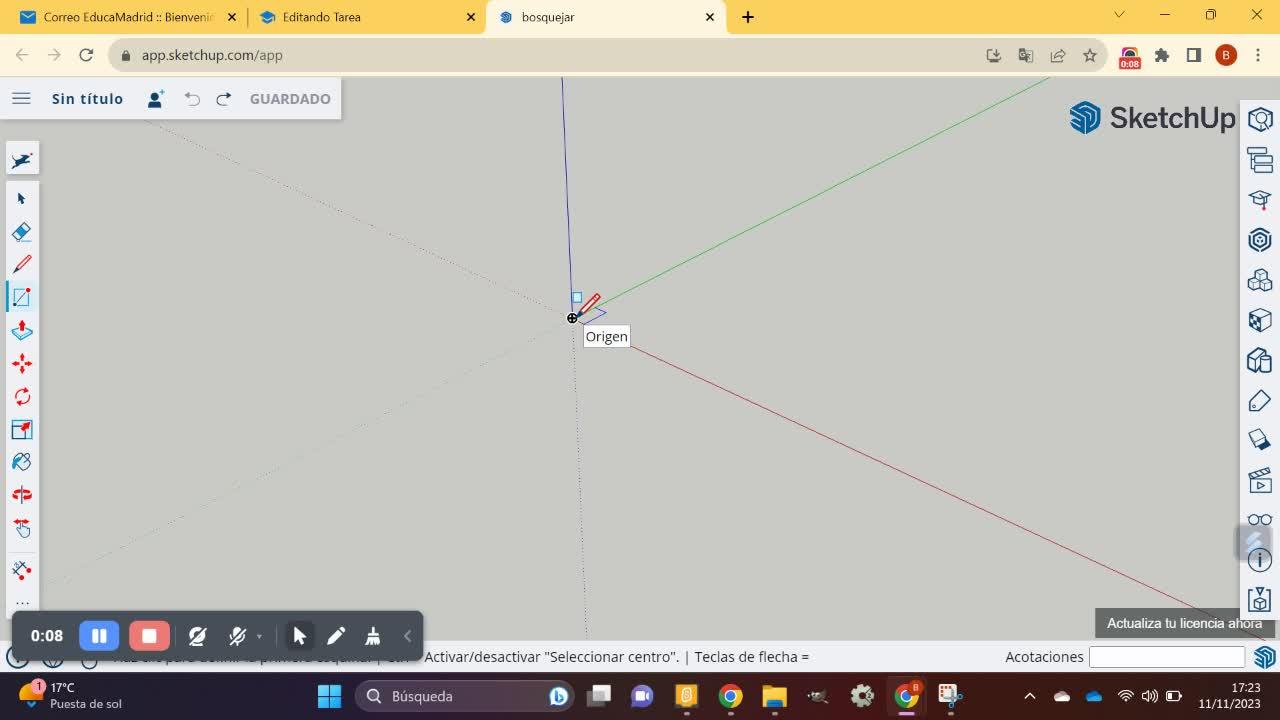Screen dimensions: 1280x720
Task: Select the Push/Pull tool
Action: point(22,330)
